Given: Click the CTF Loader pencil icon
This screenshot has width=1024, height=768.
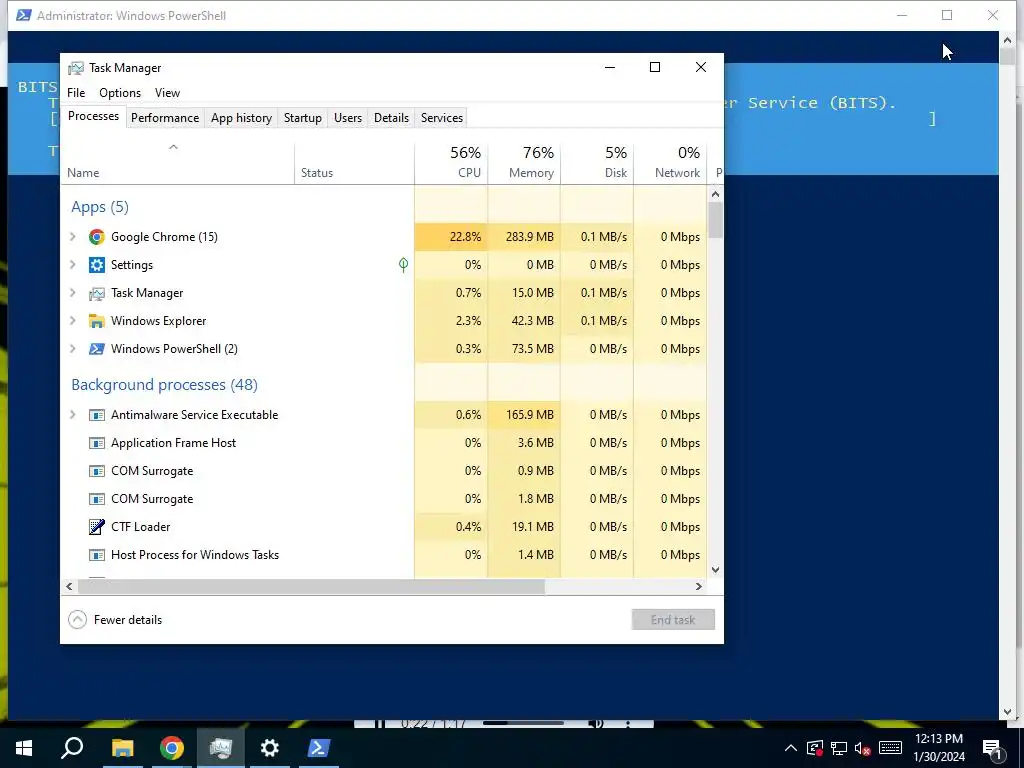Looking at the screenshot, I should [97, 527].
